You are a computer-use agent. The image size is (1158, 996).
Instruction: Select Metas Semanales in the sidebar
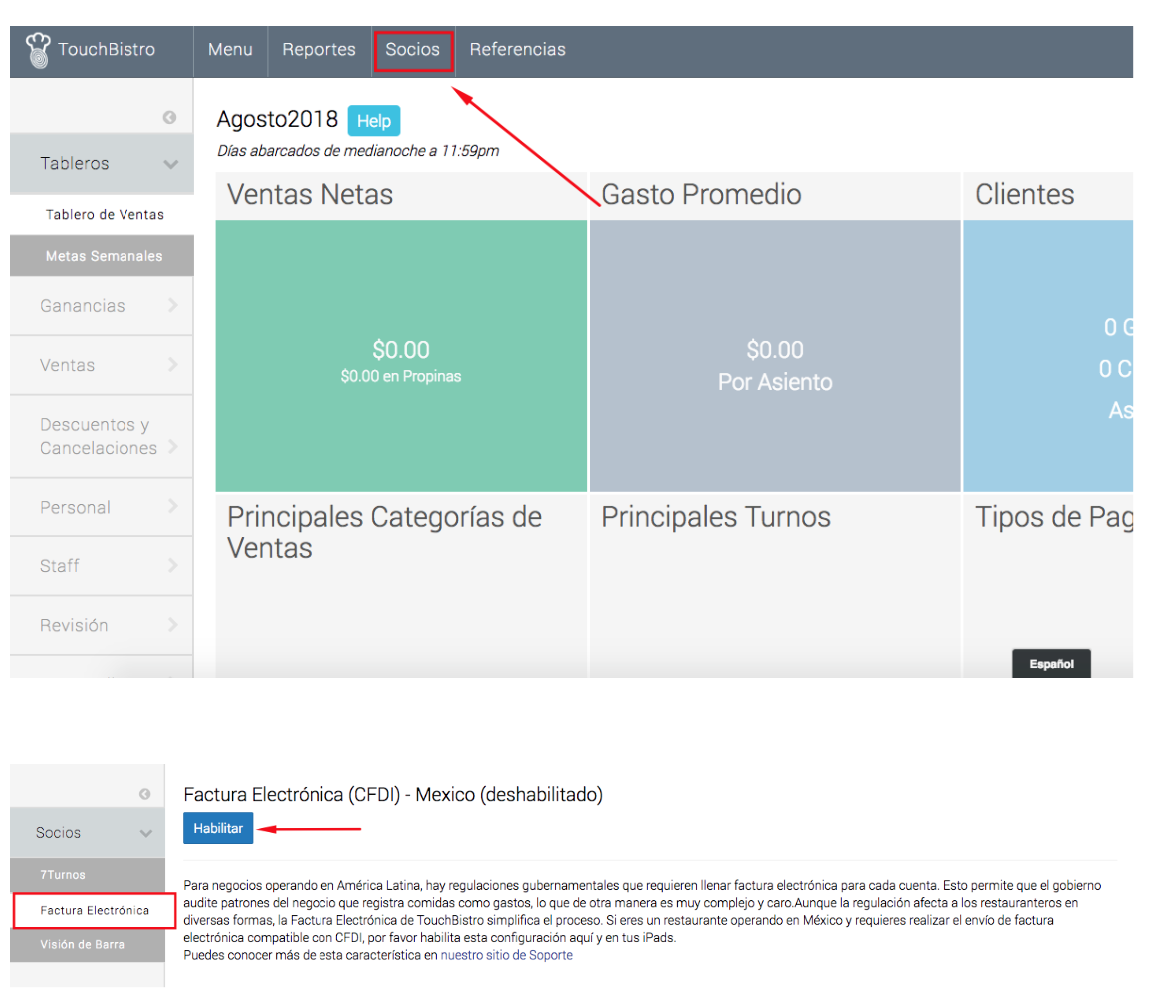pyautogui.click(x=103, y=256)
